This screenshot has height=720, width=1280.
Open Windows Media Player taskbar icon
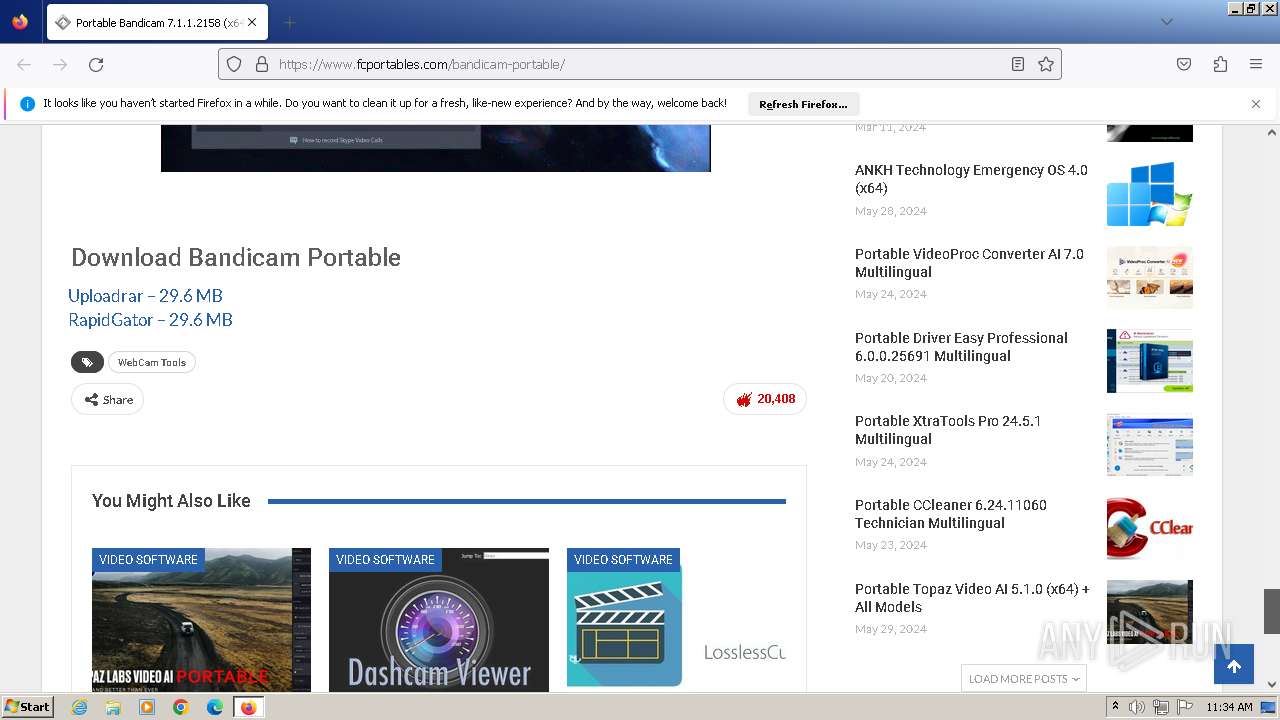(147, 707)
